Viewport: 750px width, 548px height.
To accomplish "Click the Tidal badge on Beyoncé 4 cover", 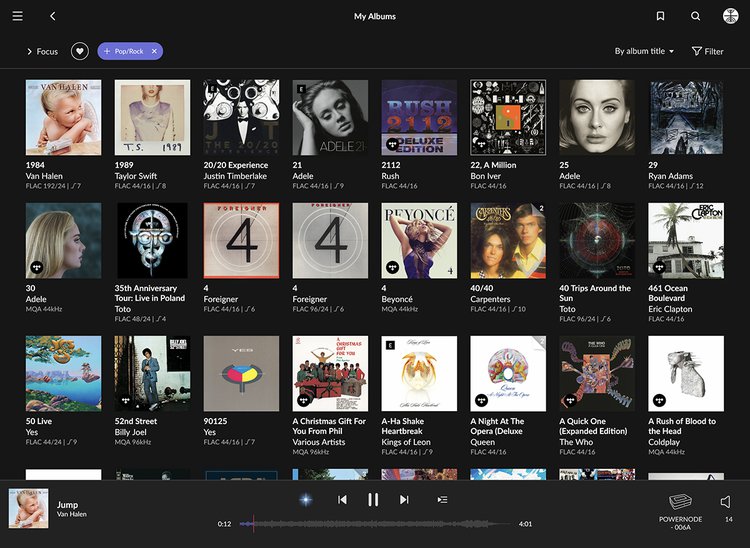I will [x=393, y=267].
